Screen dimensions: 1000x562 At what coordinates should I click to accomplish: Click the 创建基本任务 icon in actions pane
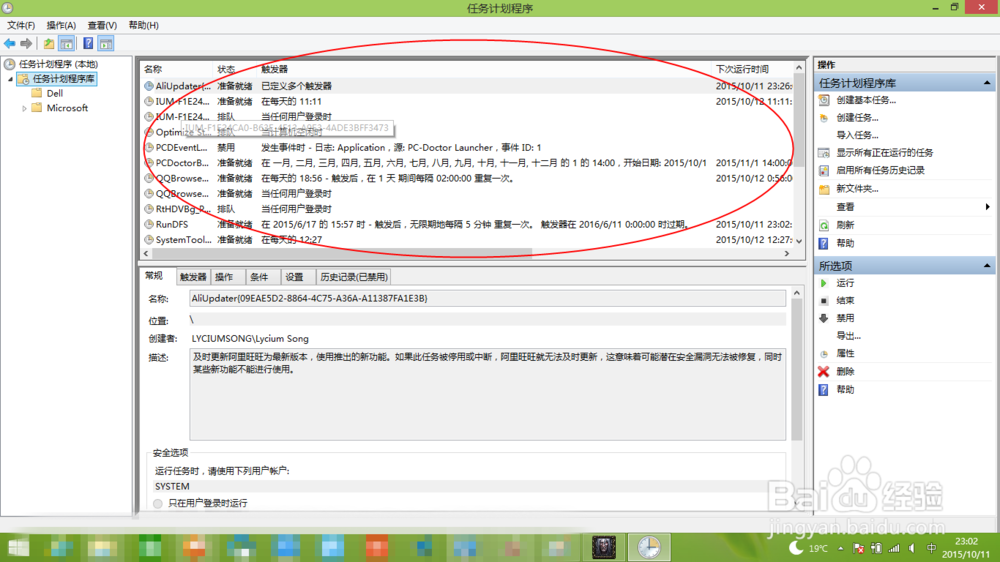(824, 100)
